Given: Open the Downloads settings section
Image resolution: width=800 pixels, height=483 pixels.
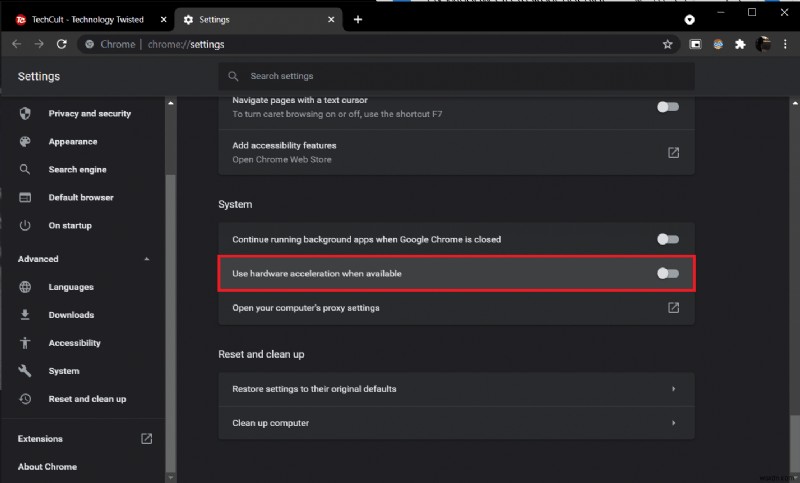Looking at the screenshot, I should click(71, 315).
